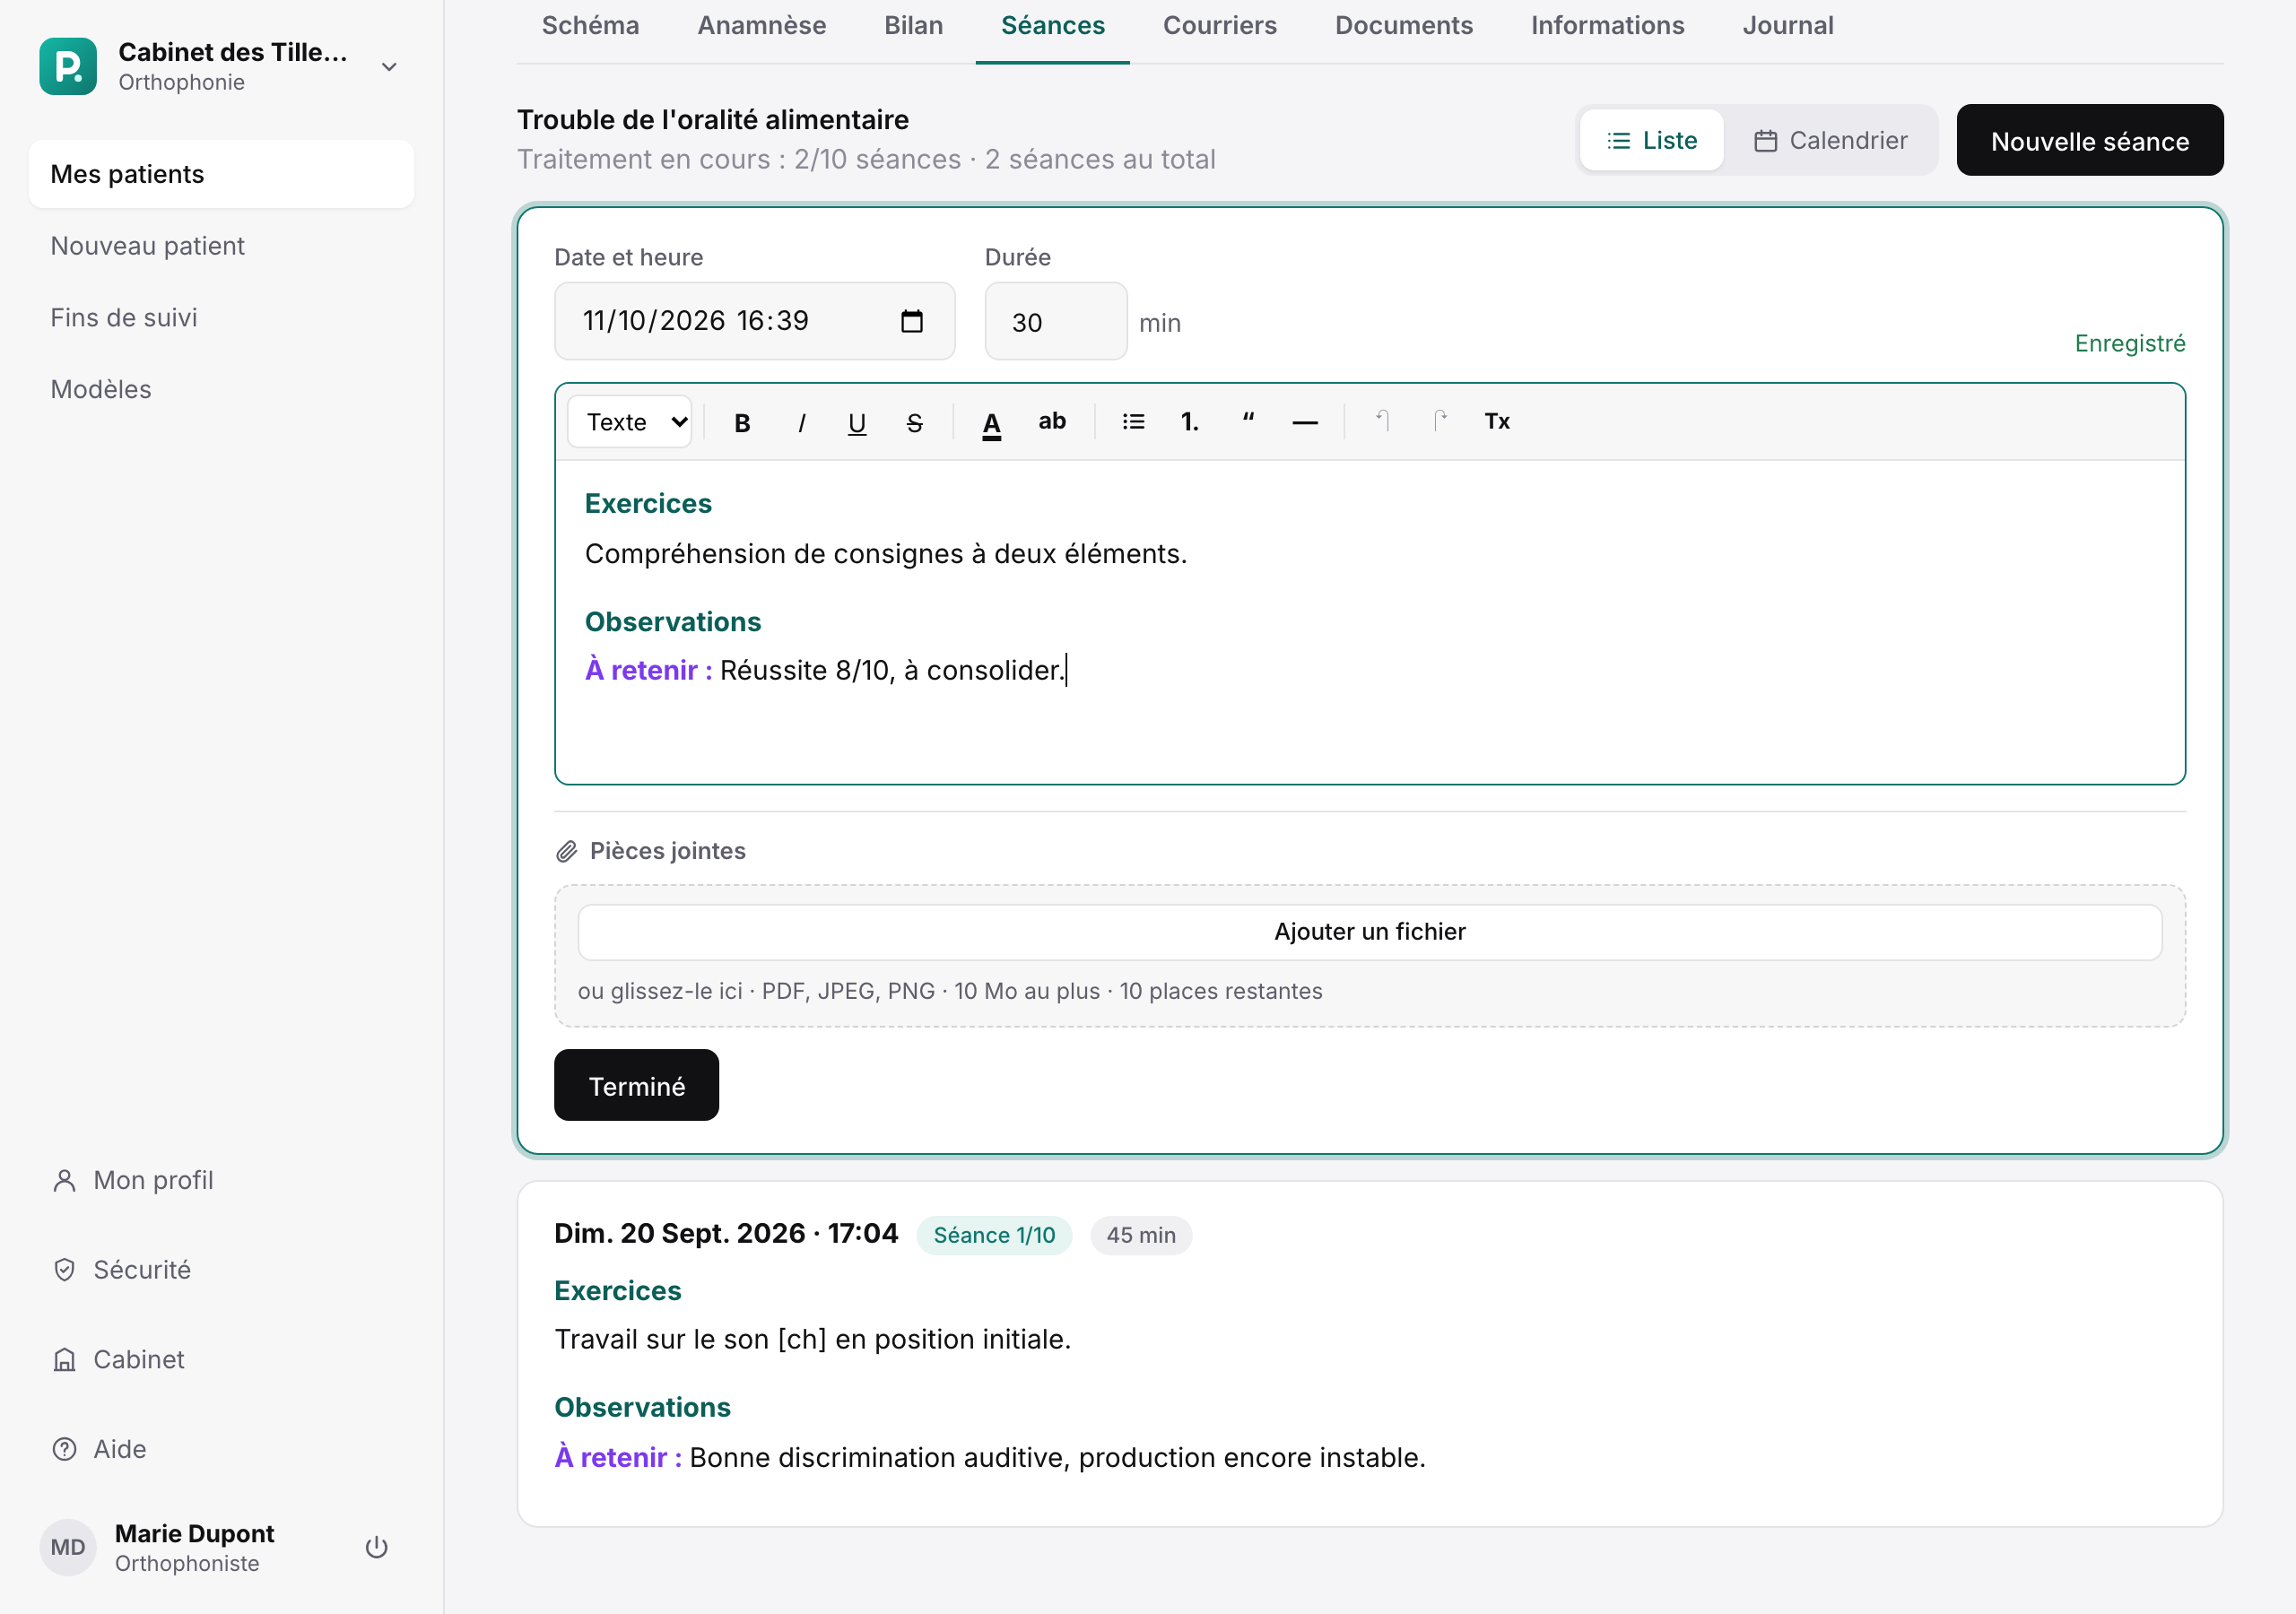This screenshot has height=1614, width=2296.
Task: Click the Terminé button
Action: [x=636, y=1086]
